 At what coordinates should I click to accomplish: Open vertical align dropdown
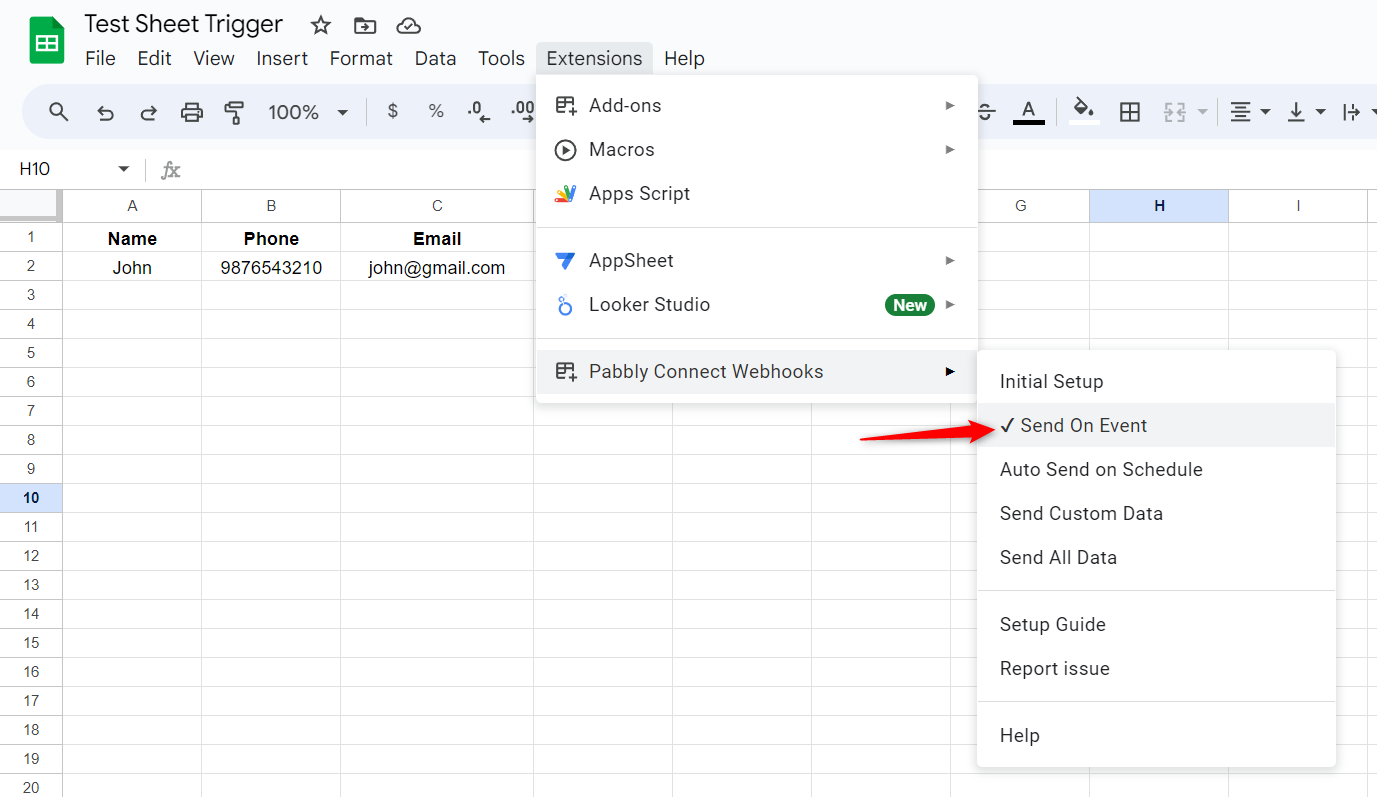tap(1306, 112)
